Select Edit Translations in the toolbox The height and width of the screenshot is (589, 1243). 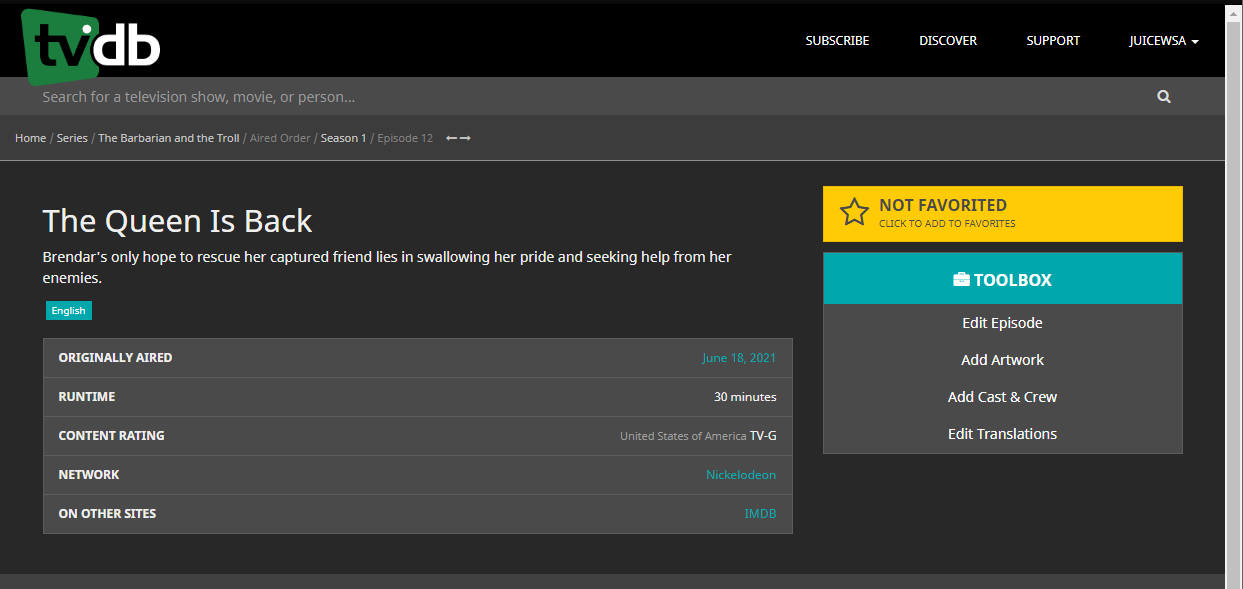[1002, 434]
